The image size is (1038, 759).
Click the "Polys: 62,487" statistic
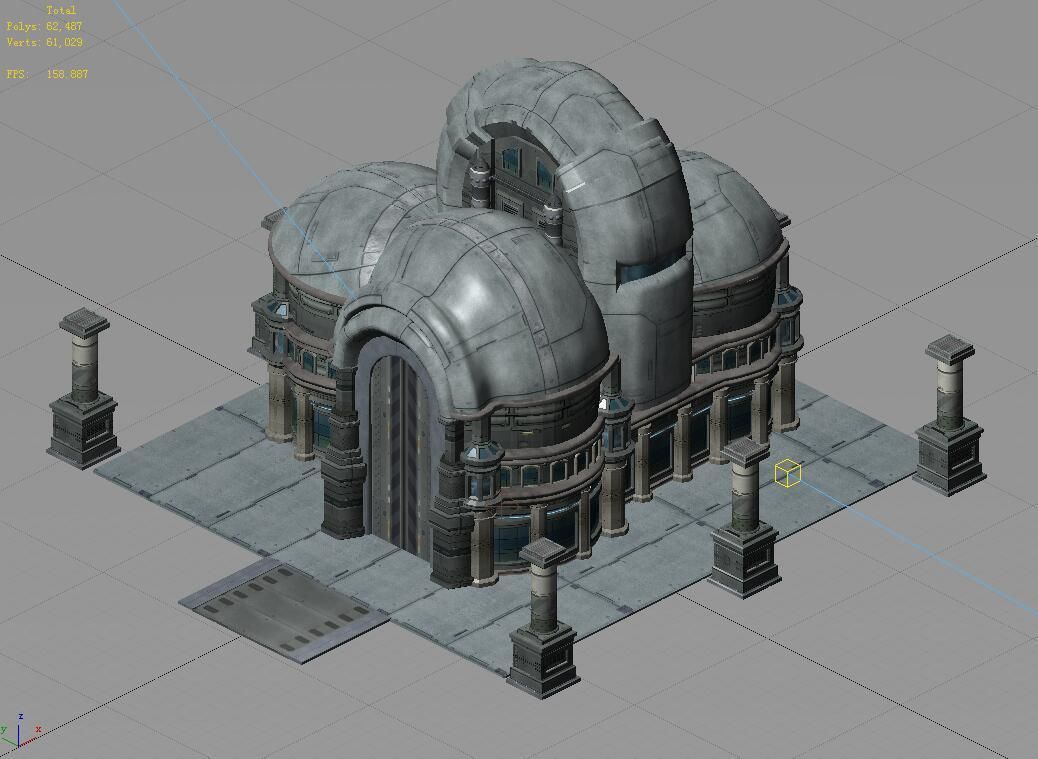44,26
